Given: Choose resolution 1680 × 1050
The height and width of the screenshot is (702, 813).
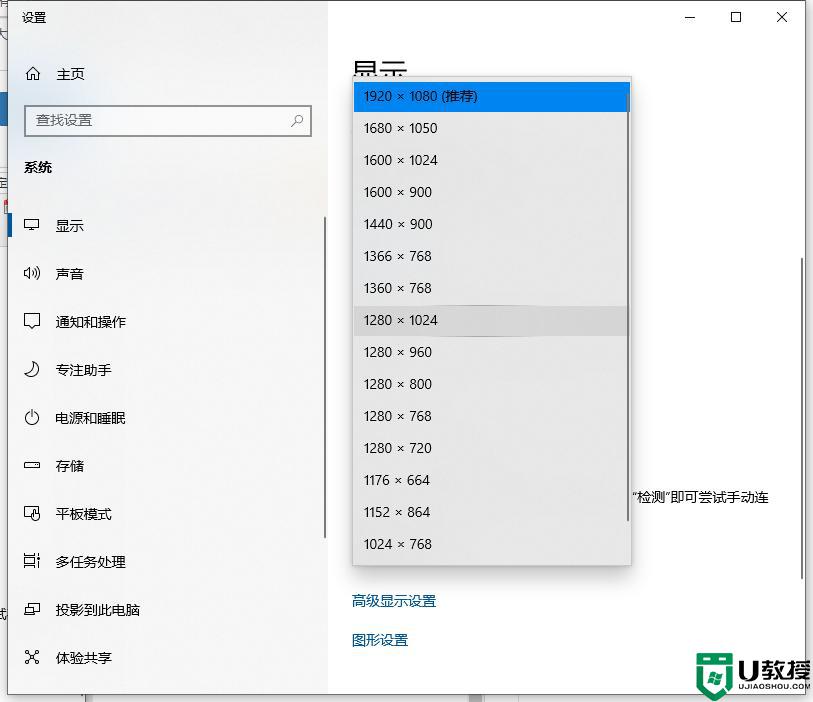Looking at the screenshot, I should 490,128.
